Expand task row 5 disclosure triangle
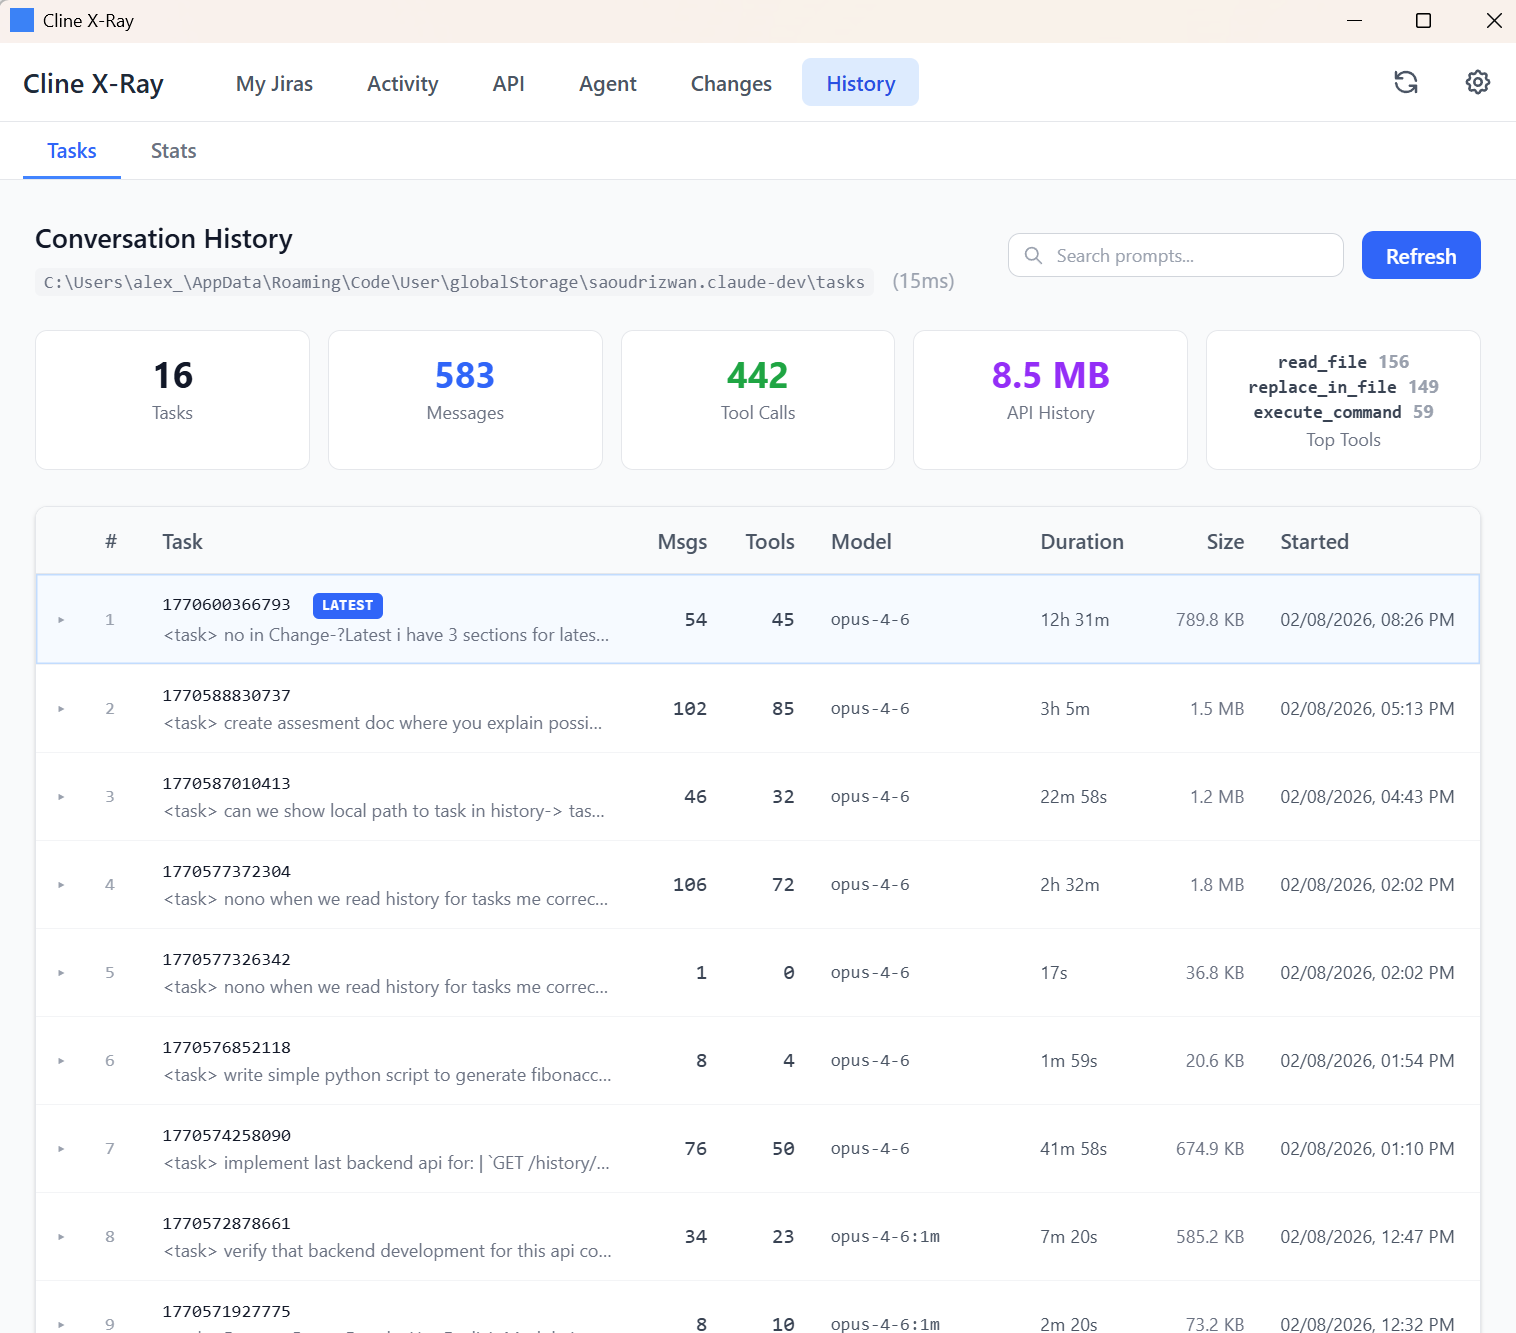Viewport: 1516px width, 1333px height. [61, 973]
